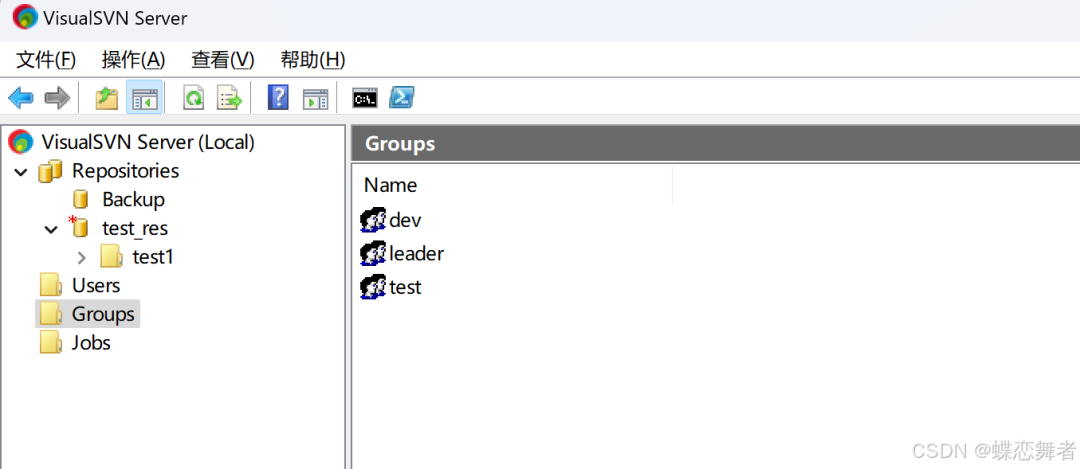Open the 文件(F) menu
Screen dimensions: 1080x469
(46, 61)
